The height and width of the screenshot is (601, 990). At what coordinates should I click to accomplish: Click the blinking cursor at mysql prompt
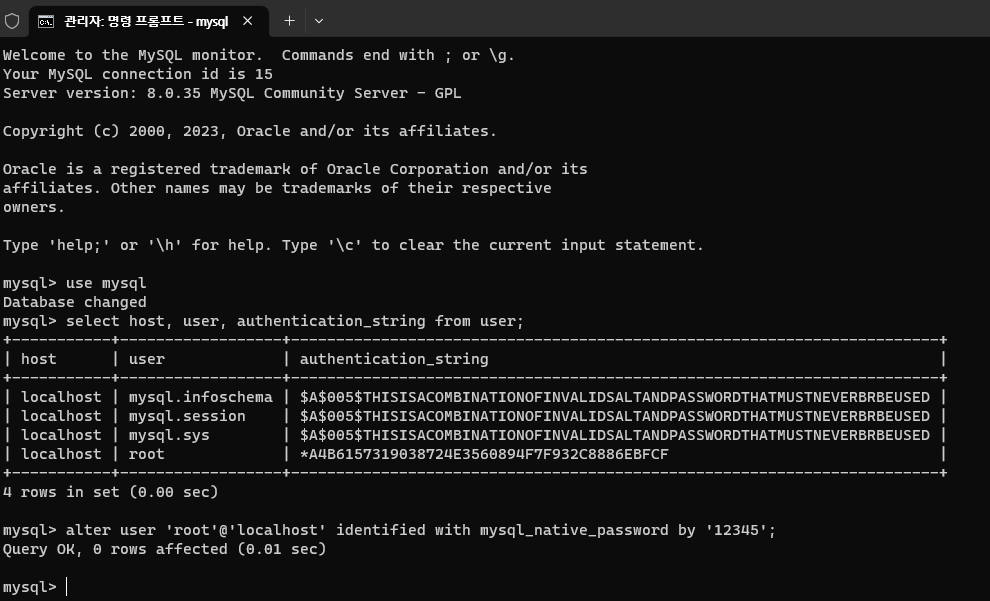(x=66, y=587)
